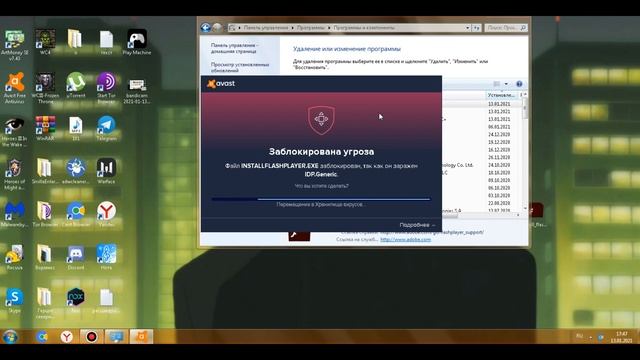640x360 pixels.
Task: Launch Malwarebytes from the desktop
Action: tap(15, 214)
